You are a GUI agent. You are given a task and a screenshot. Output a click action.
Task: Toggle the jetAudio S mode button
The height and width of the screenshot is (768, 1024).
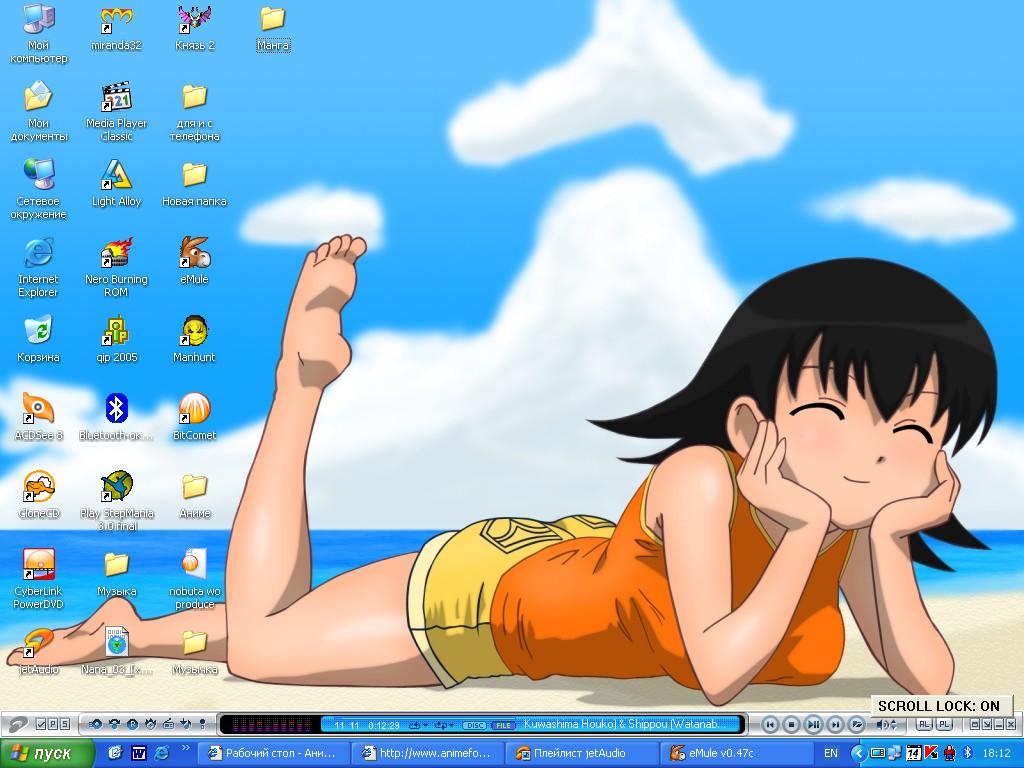point(65,724)
